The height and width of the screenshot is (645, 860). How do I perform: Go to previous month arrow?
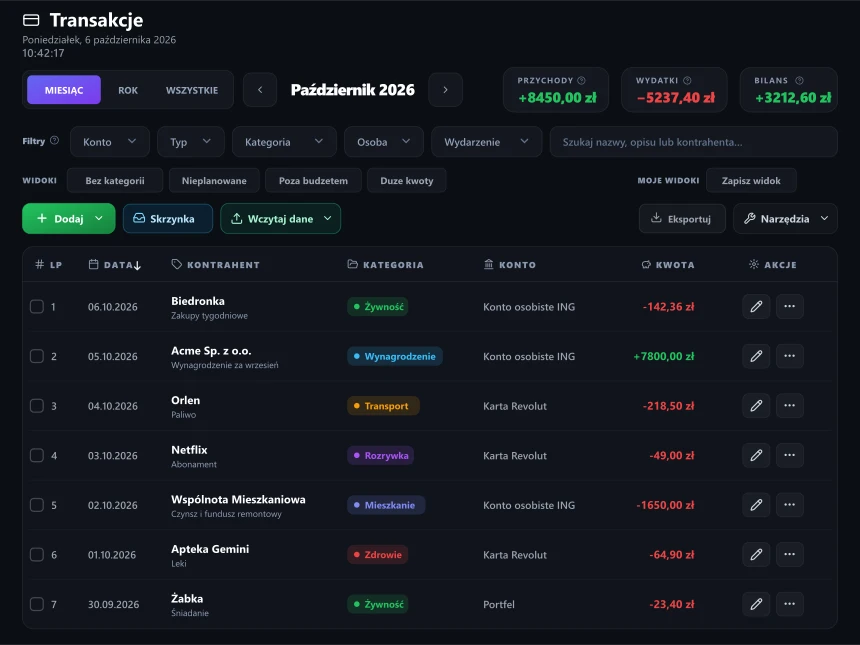click(260, 90)
